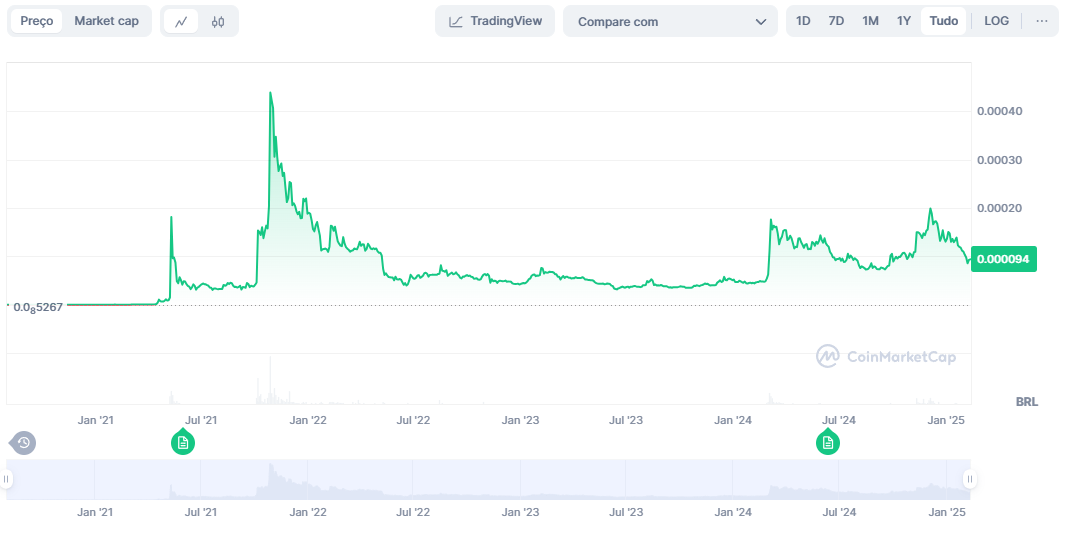This screenshot has height=542, width=1065.
Task: Show the 1M time range
Action: coord(870,21)
